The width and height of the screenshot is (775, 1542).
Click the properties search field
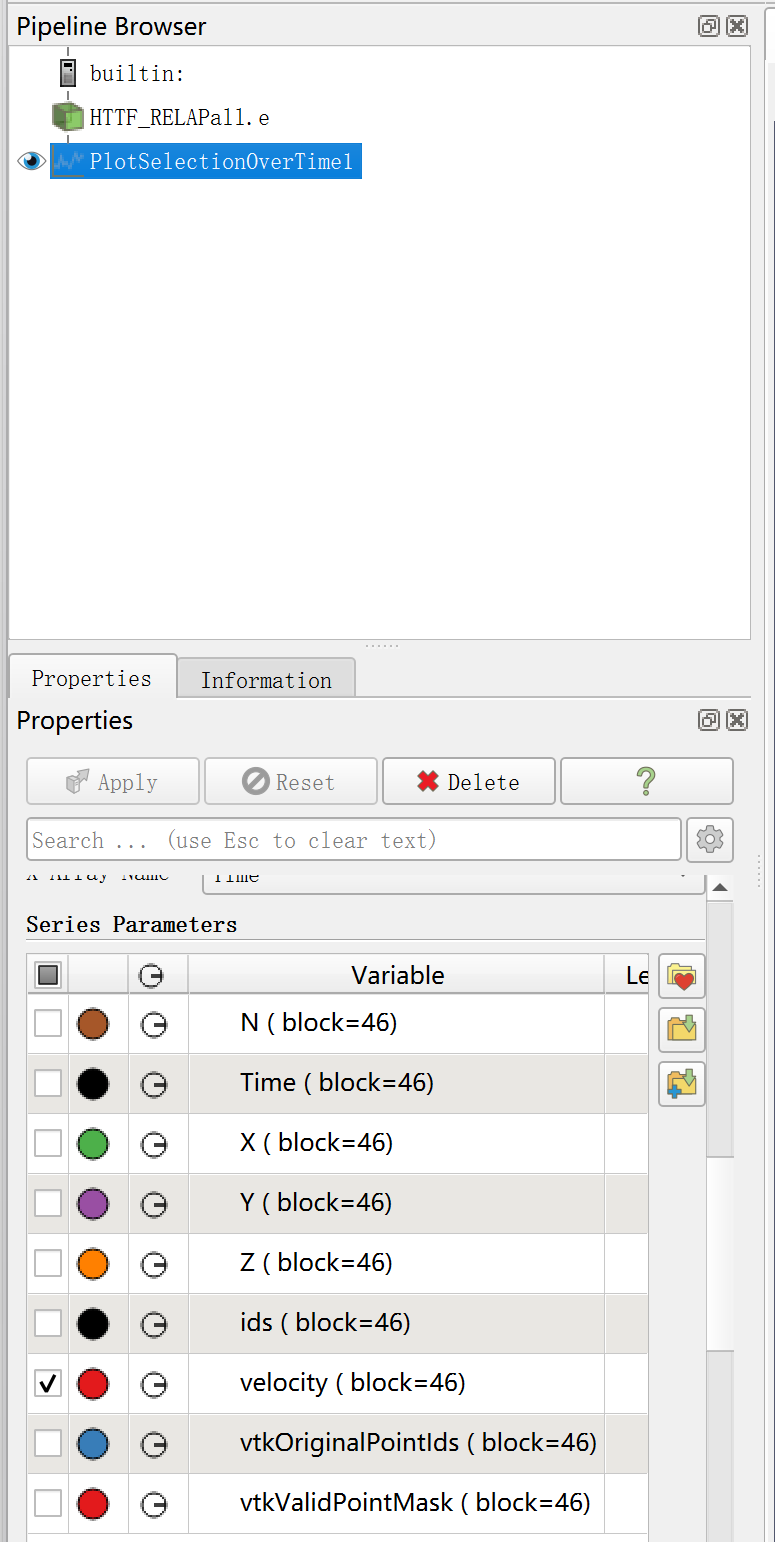tap(354, 840)
